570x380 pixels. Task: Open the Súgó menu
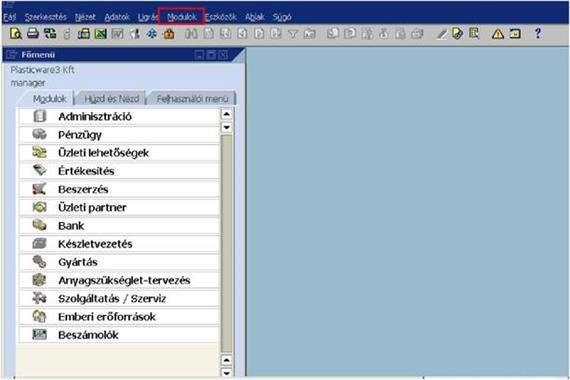tap(282, 17)
